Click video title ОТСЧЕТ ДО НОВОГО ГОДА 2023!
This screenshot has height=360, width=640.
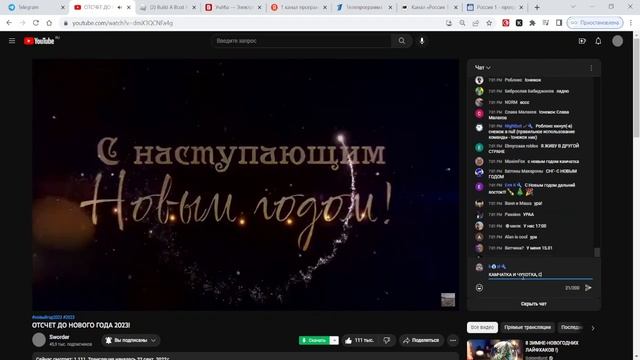tap(81, 325)
